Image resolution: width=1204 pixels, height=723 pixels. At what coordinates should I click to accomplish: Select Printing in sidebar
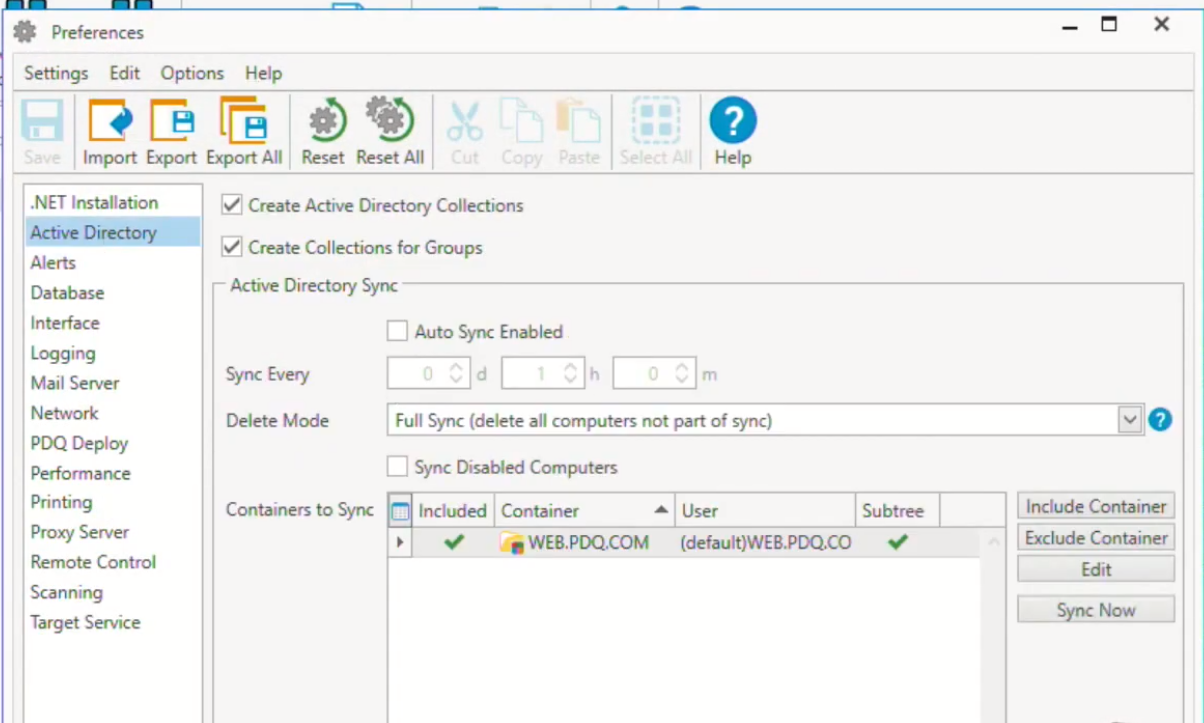click(x=112, y=502)
